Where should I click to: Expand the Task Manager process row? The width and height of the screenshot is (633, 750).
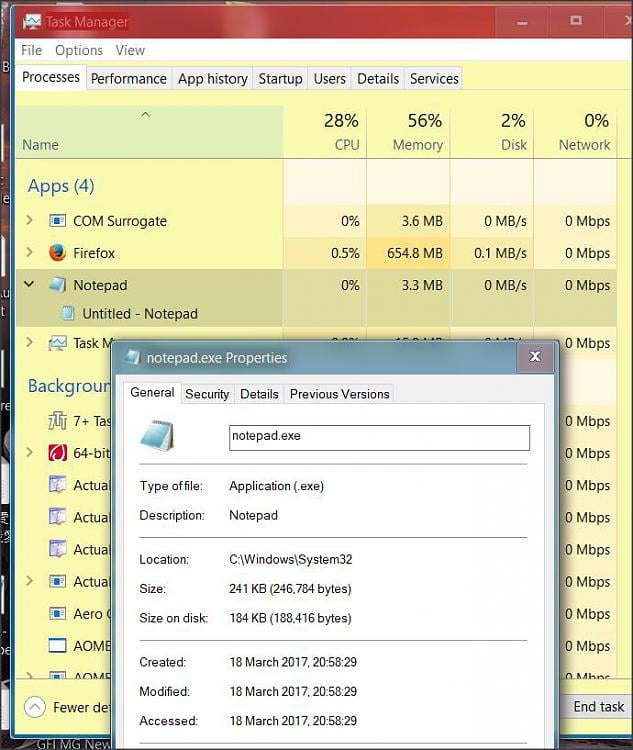(x=29, y=342)
